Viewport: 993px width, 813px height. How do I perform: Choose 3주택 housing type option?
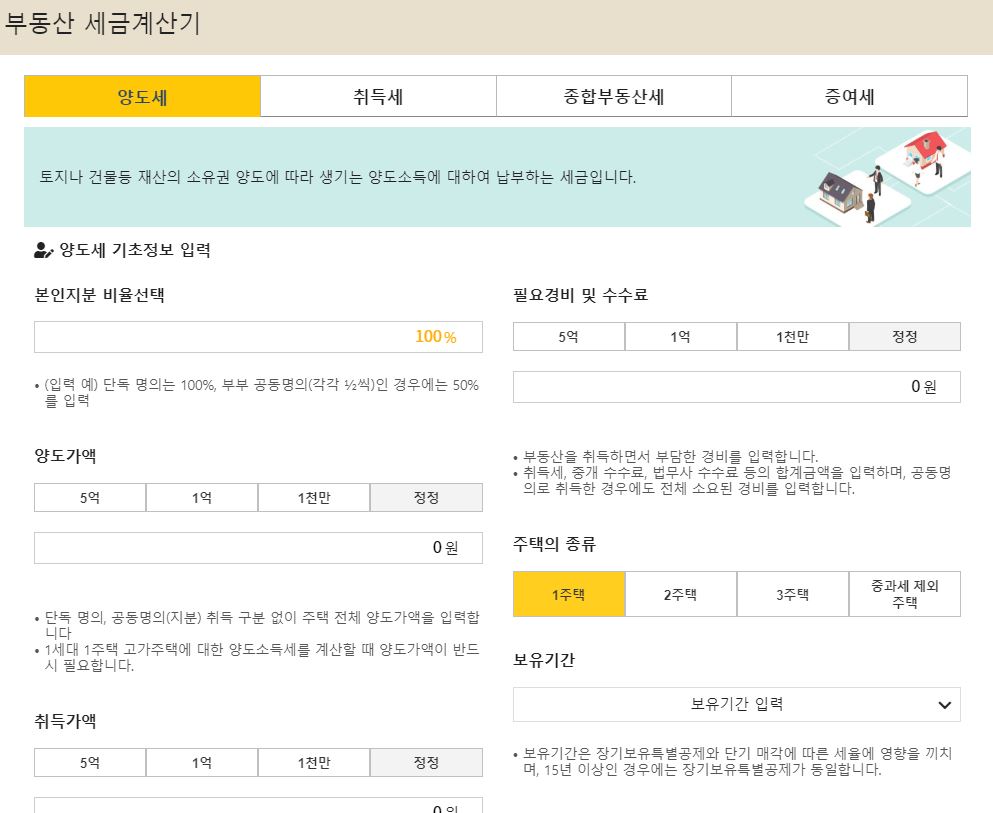pyautogui.click(x=793, y=594)
